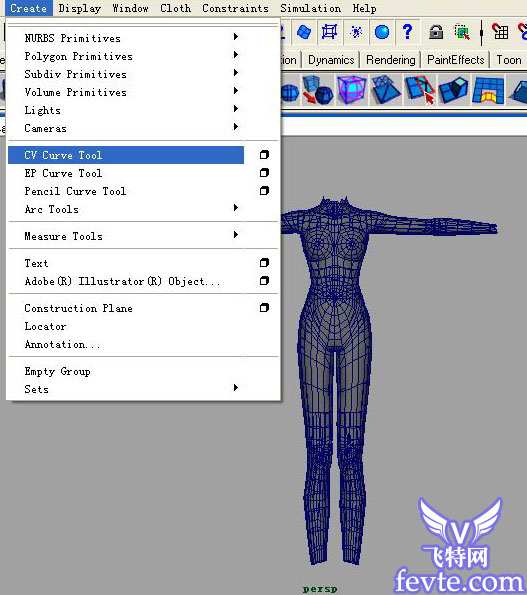Switch to the PaintEffects shelf tab
This screenshot has width=527, height=595.
point(455,60)
